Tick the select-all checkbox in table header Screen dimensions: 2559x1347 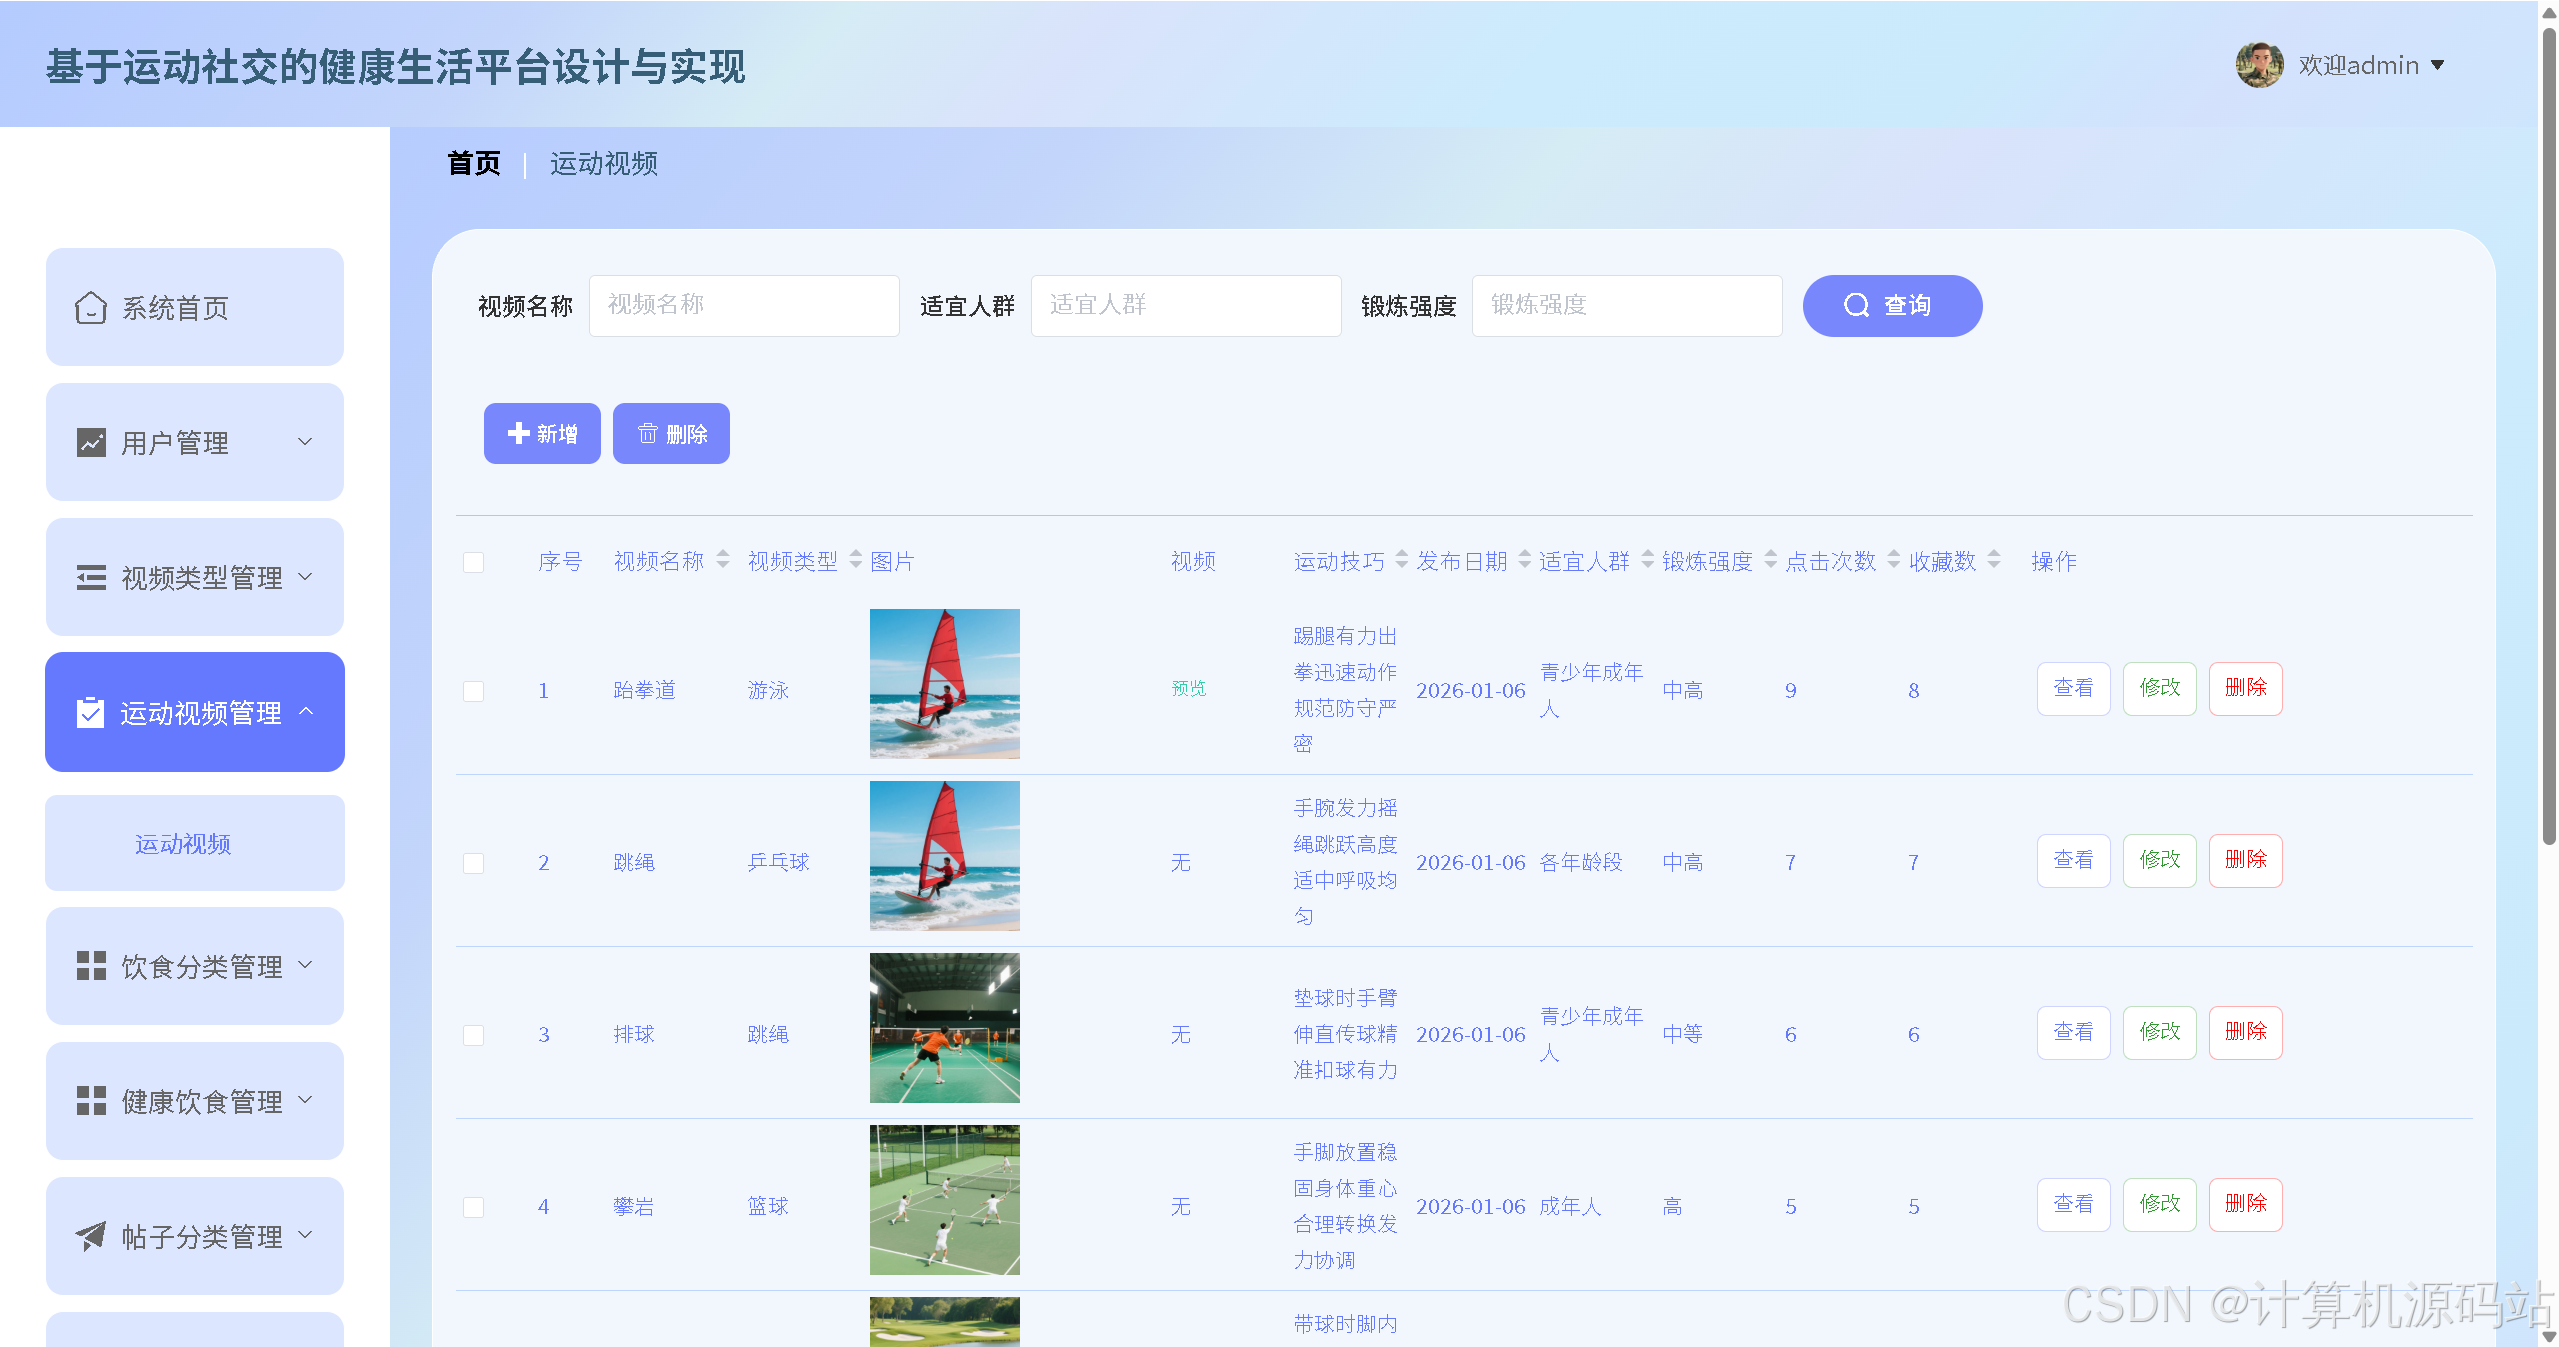(x=474, y=562)
